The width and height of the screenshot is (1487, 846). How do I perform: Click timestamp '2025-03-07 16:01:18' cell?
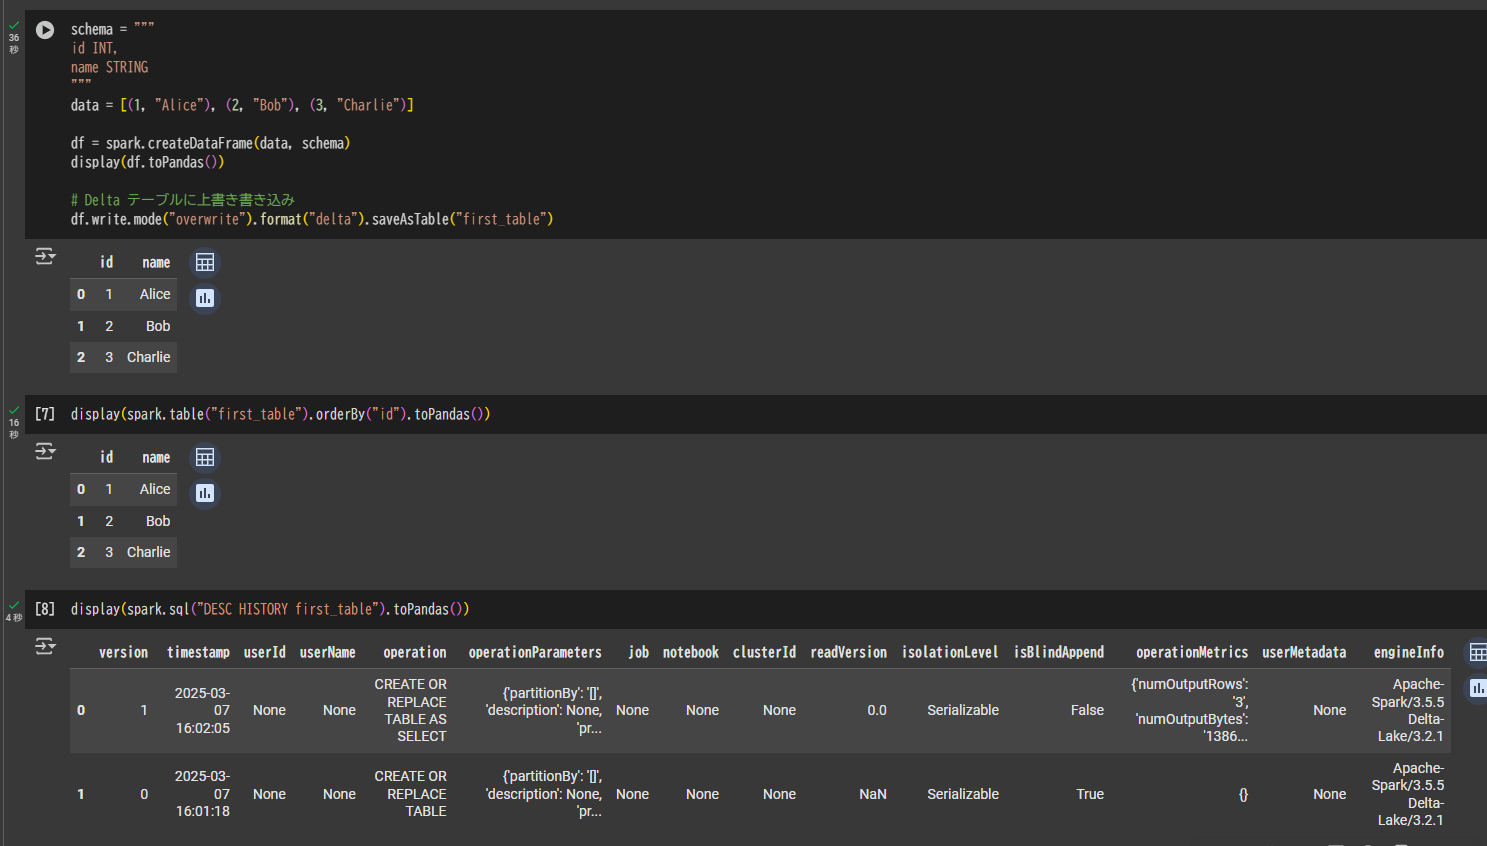click(x=202, y=794)
